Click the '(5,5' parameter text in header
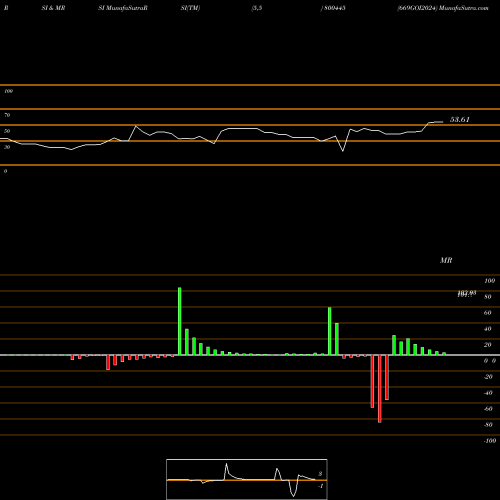Screen dimensions: 500x500 pos(257,8)
